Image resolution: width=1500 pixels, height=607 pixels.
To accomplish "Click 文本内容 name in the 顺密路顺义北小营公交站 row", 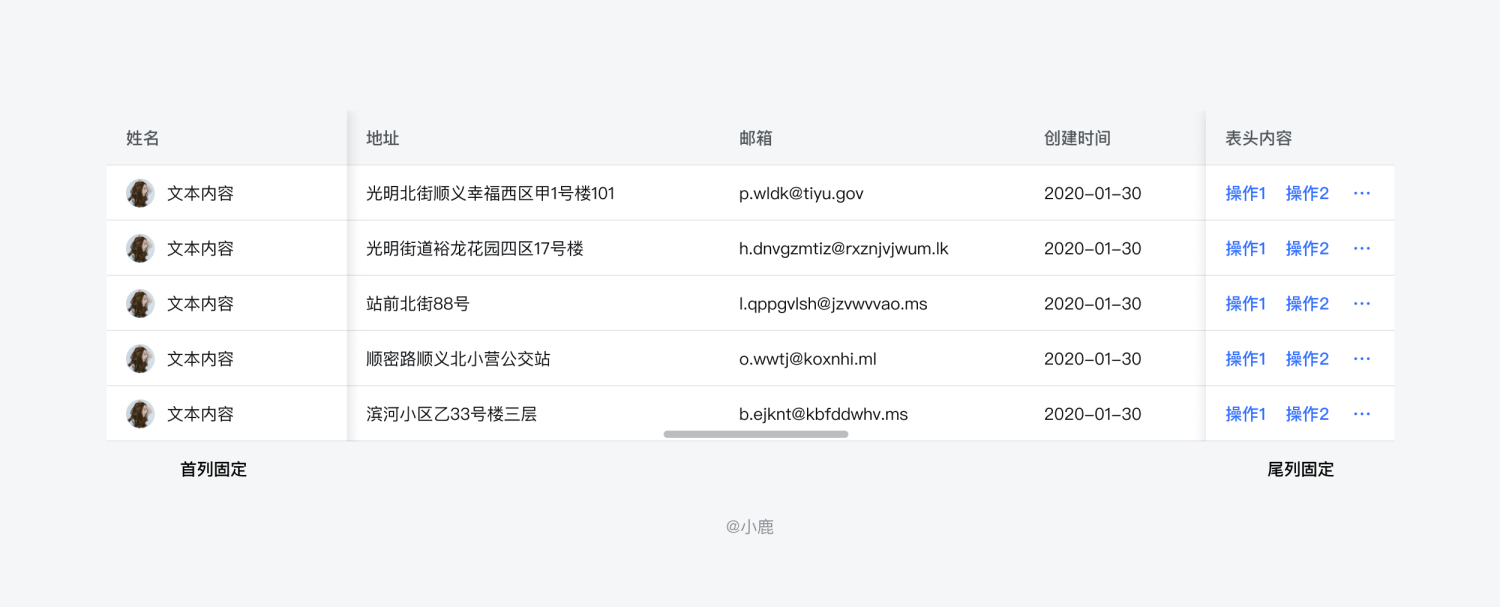I will click(200, 358).
